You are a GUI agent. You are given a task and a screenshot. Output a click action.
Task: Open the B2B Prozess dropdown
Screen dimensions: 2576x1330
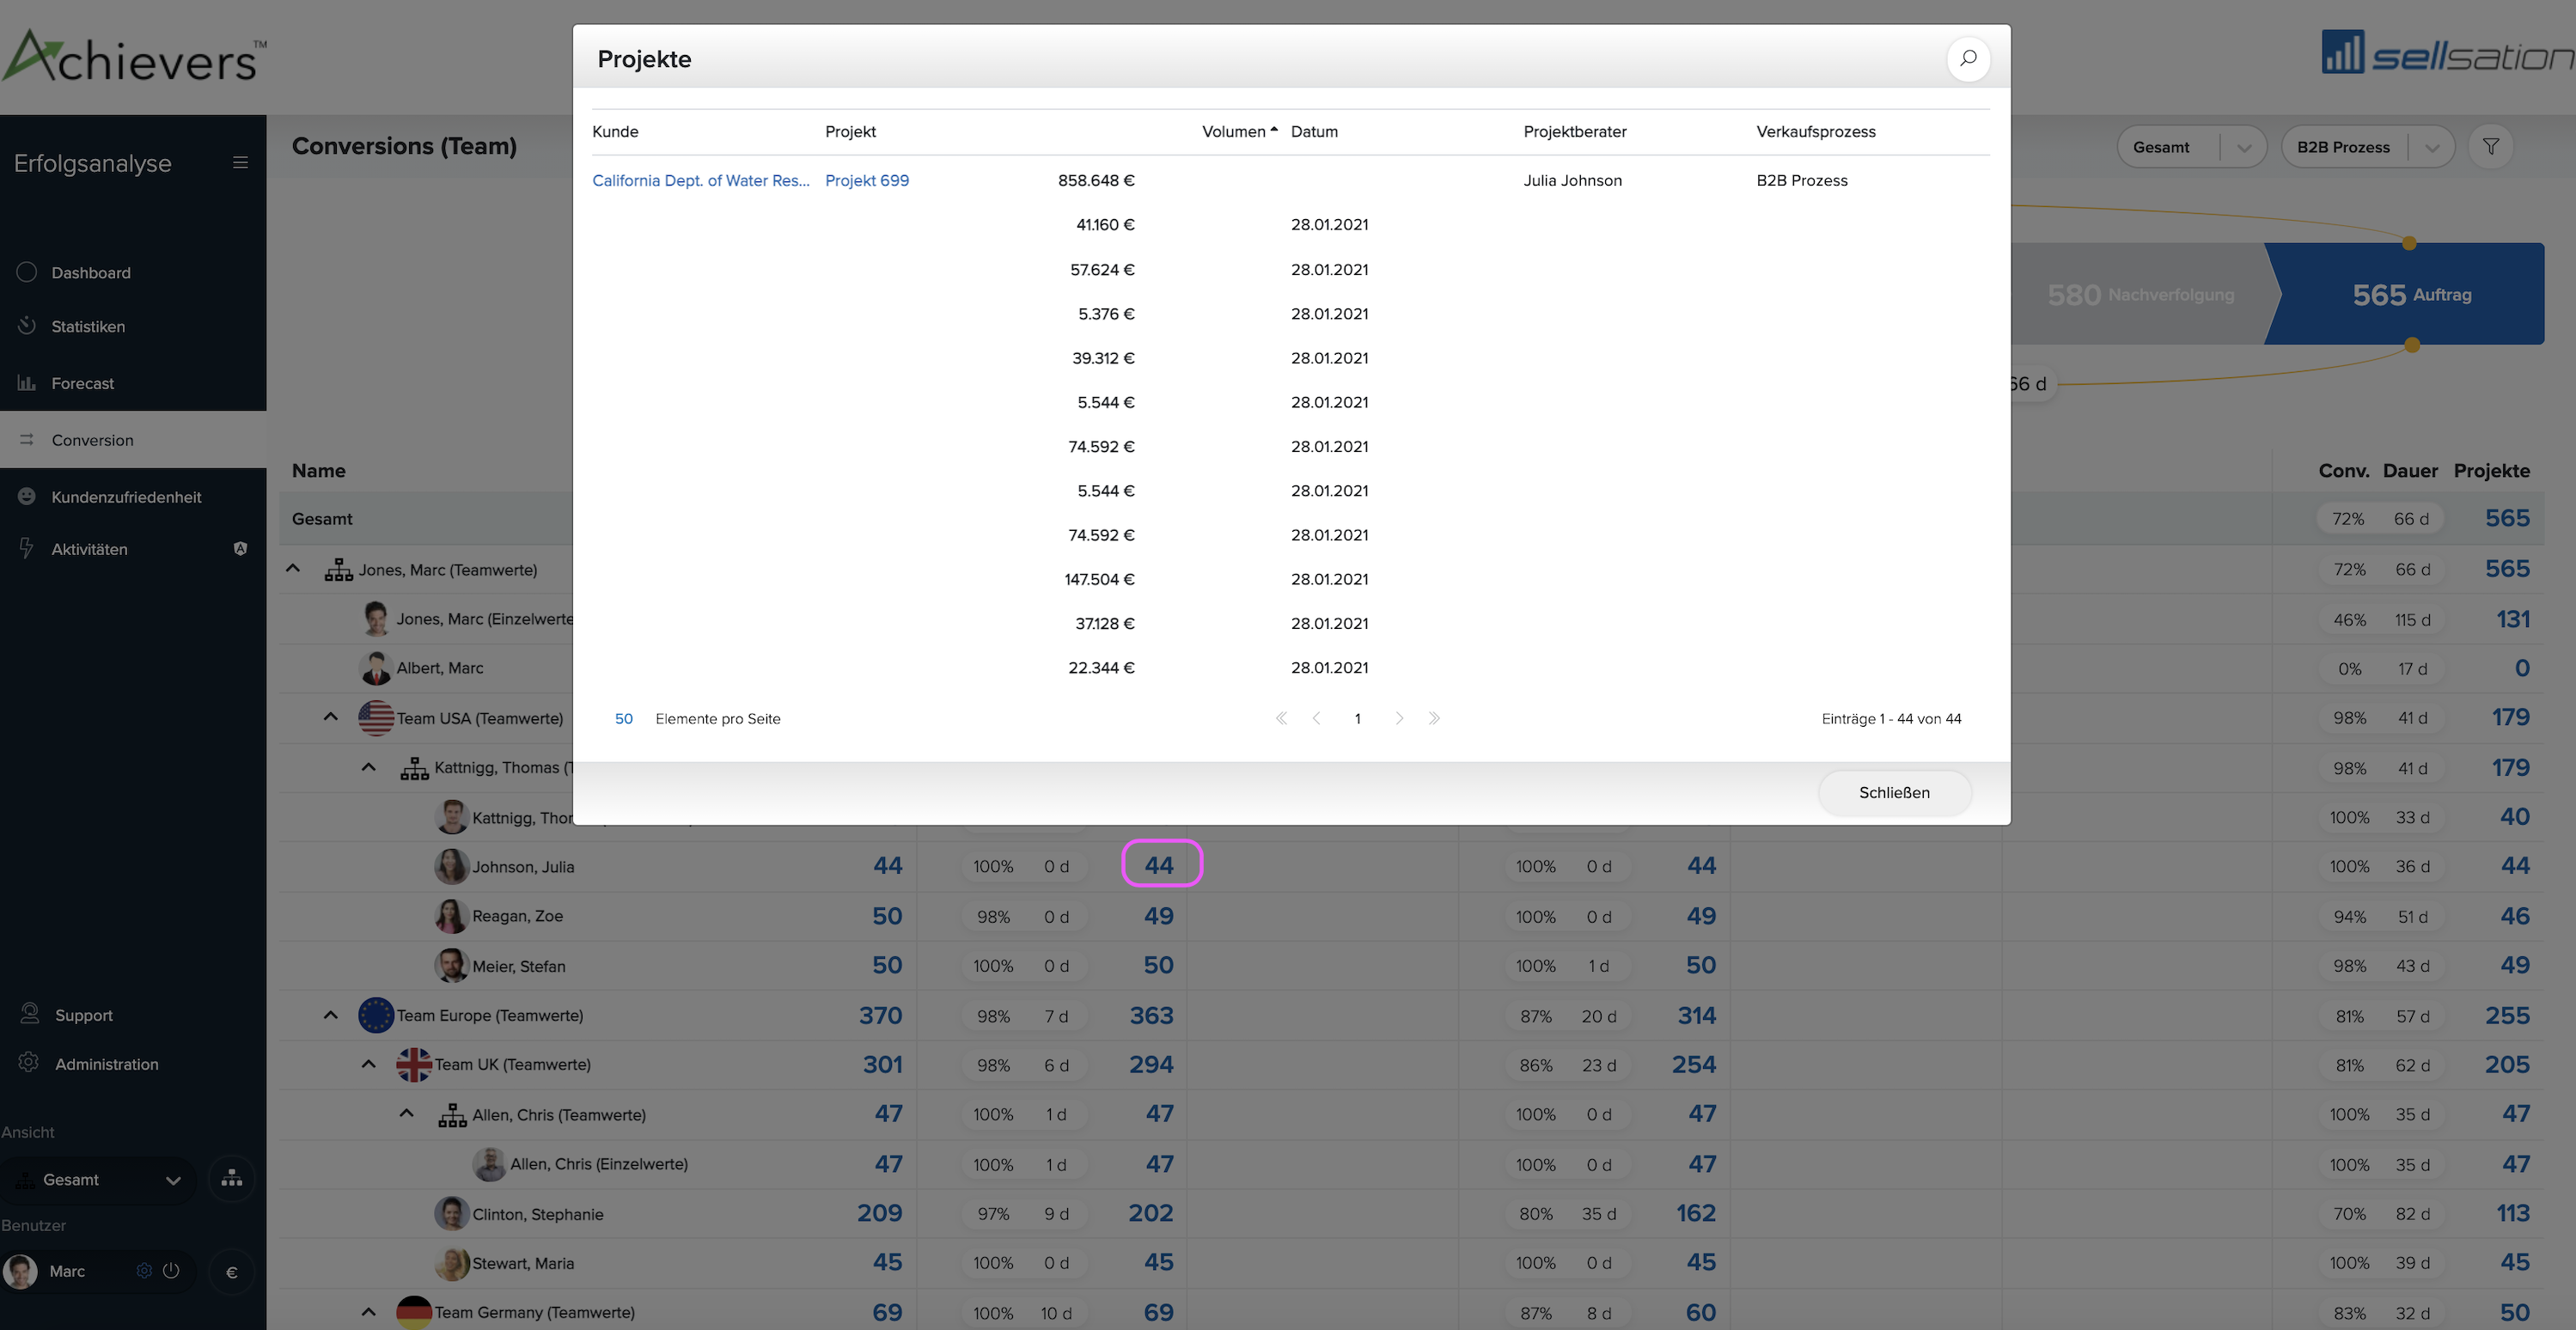point(2367,147)
